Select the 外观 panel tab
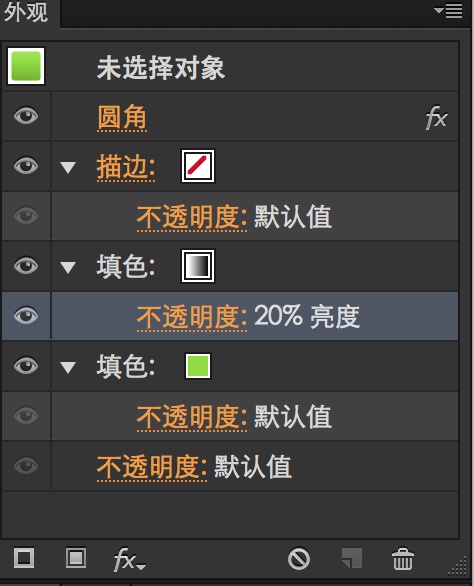The image size is (474, 586). tap(26, 12)
